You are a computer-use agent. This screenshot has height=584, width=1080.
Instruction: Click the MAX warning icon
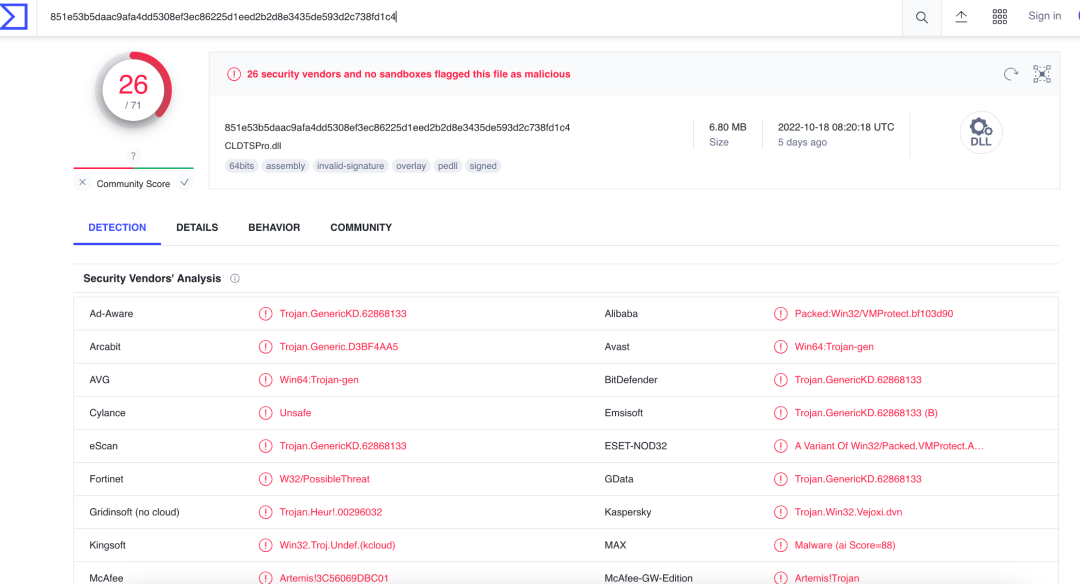click(x=780, y=545)
